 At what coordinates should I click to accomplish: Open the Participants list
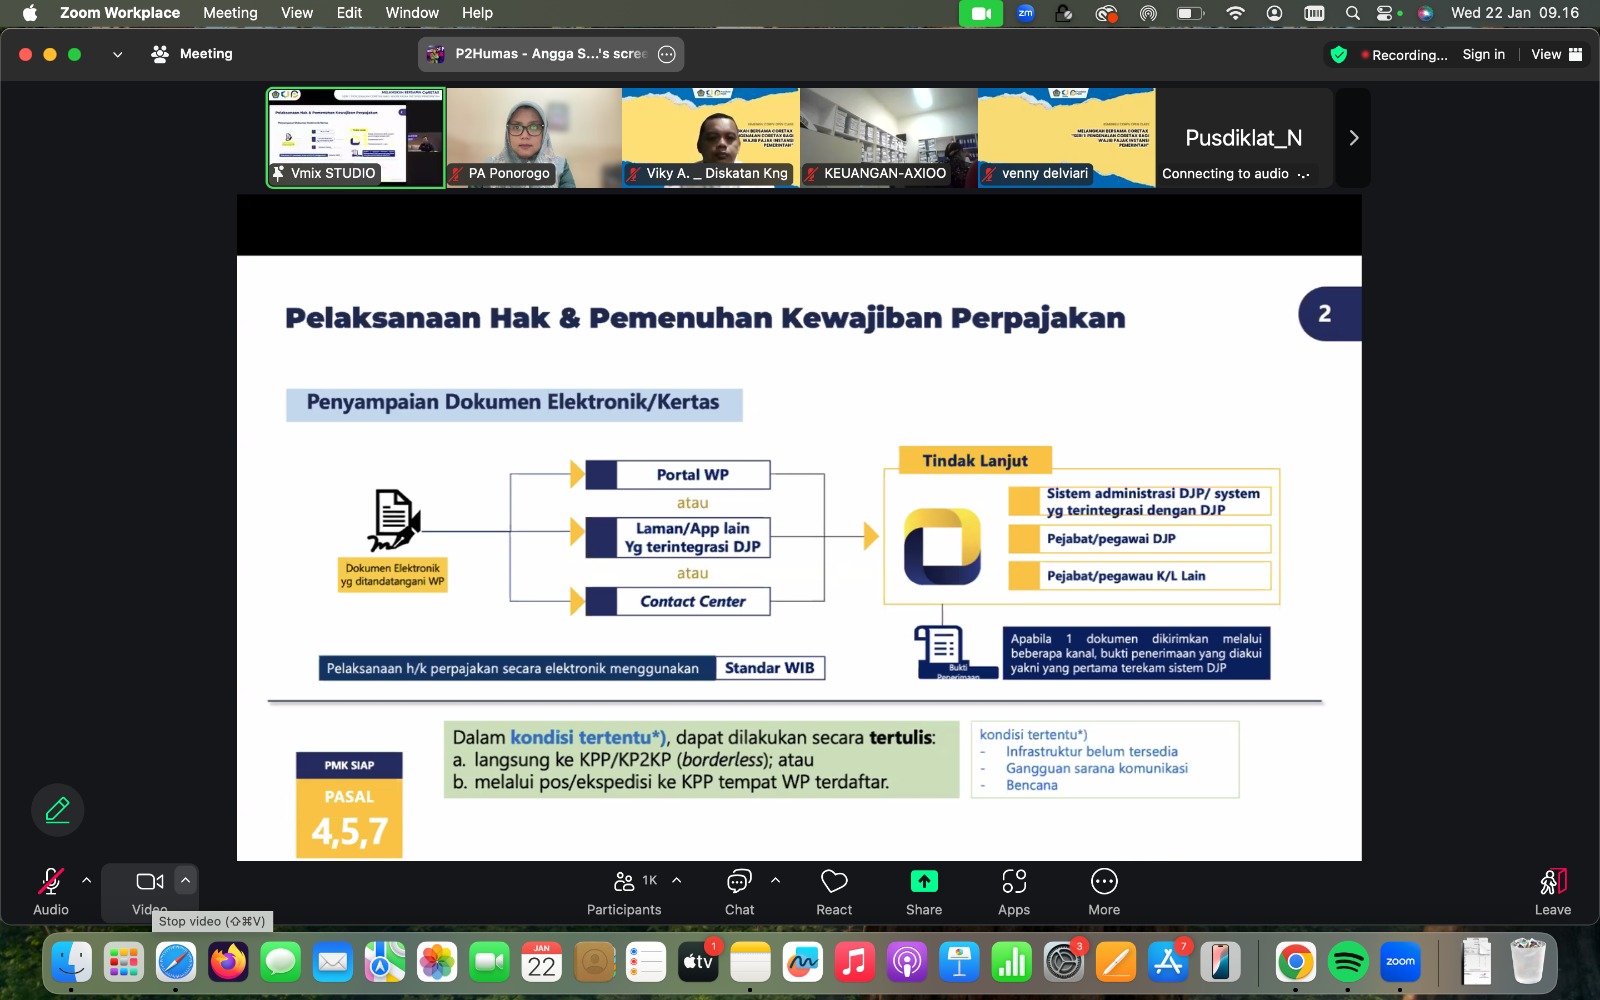click(x=624, y=890)
